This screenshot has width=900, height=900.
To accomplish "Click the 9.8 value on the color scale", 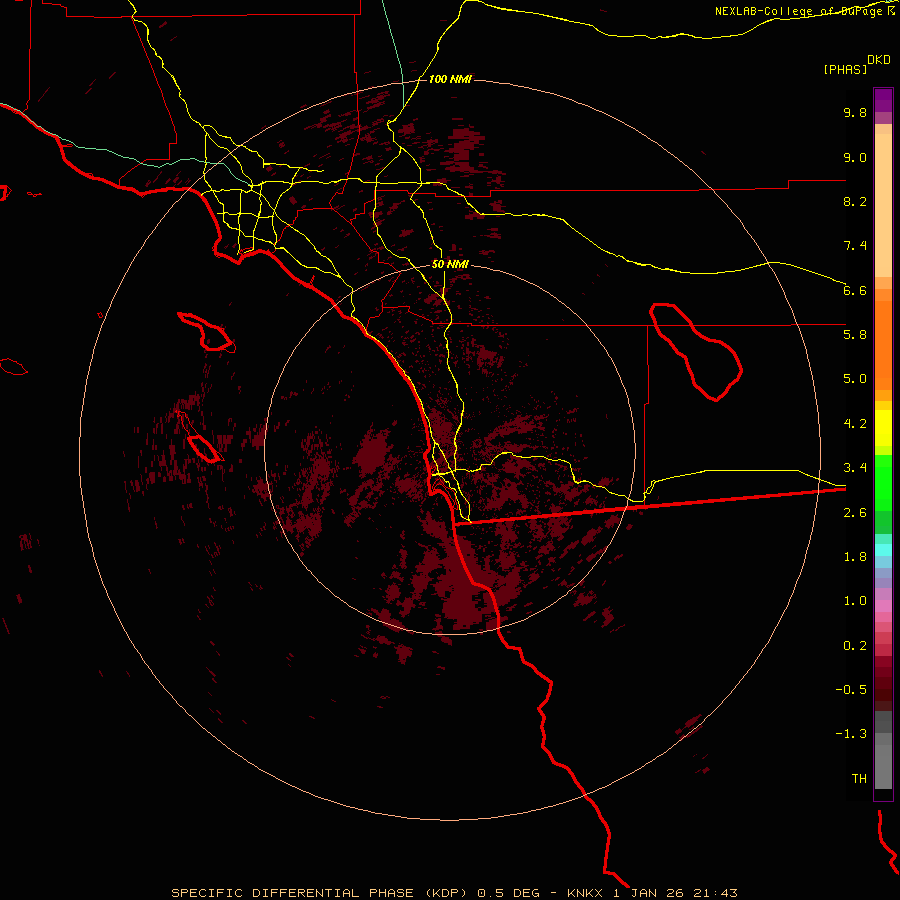I will click(x=855, y=112).
